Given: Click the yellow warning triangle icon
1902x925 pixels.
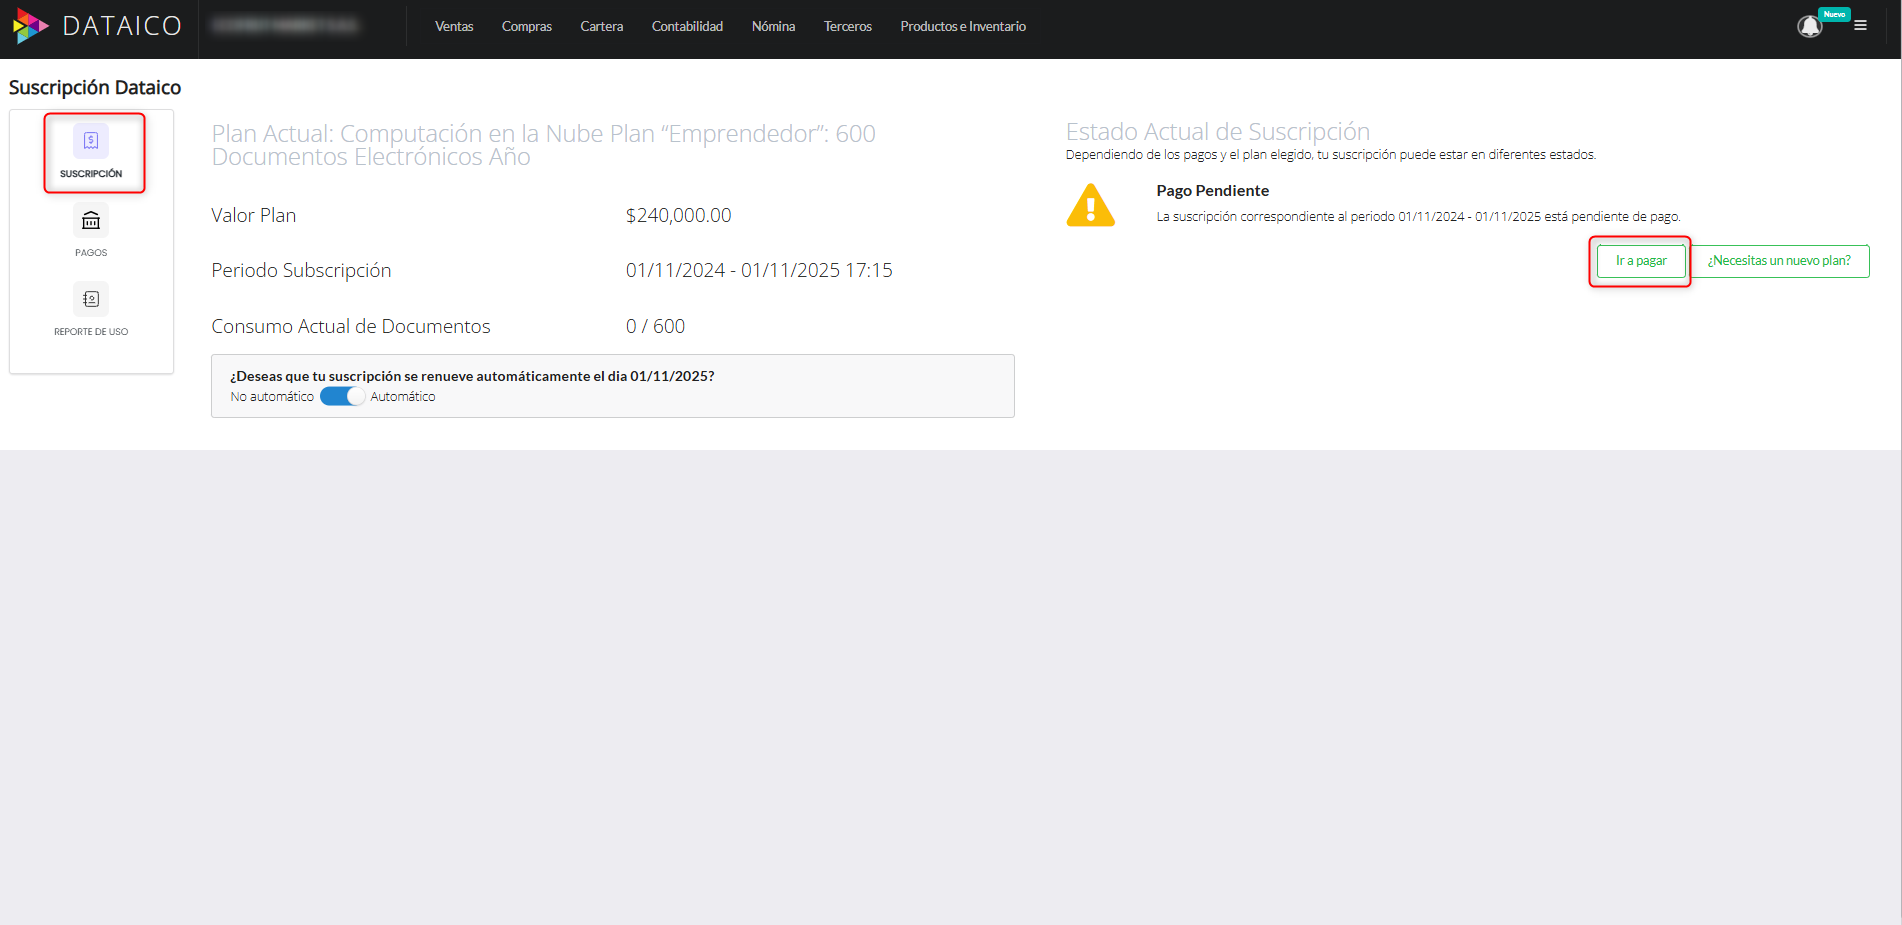Looking at the screenshot, I should coord(1090,206).
